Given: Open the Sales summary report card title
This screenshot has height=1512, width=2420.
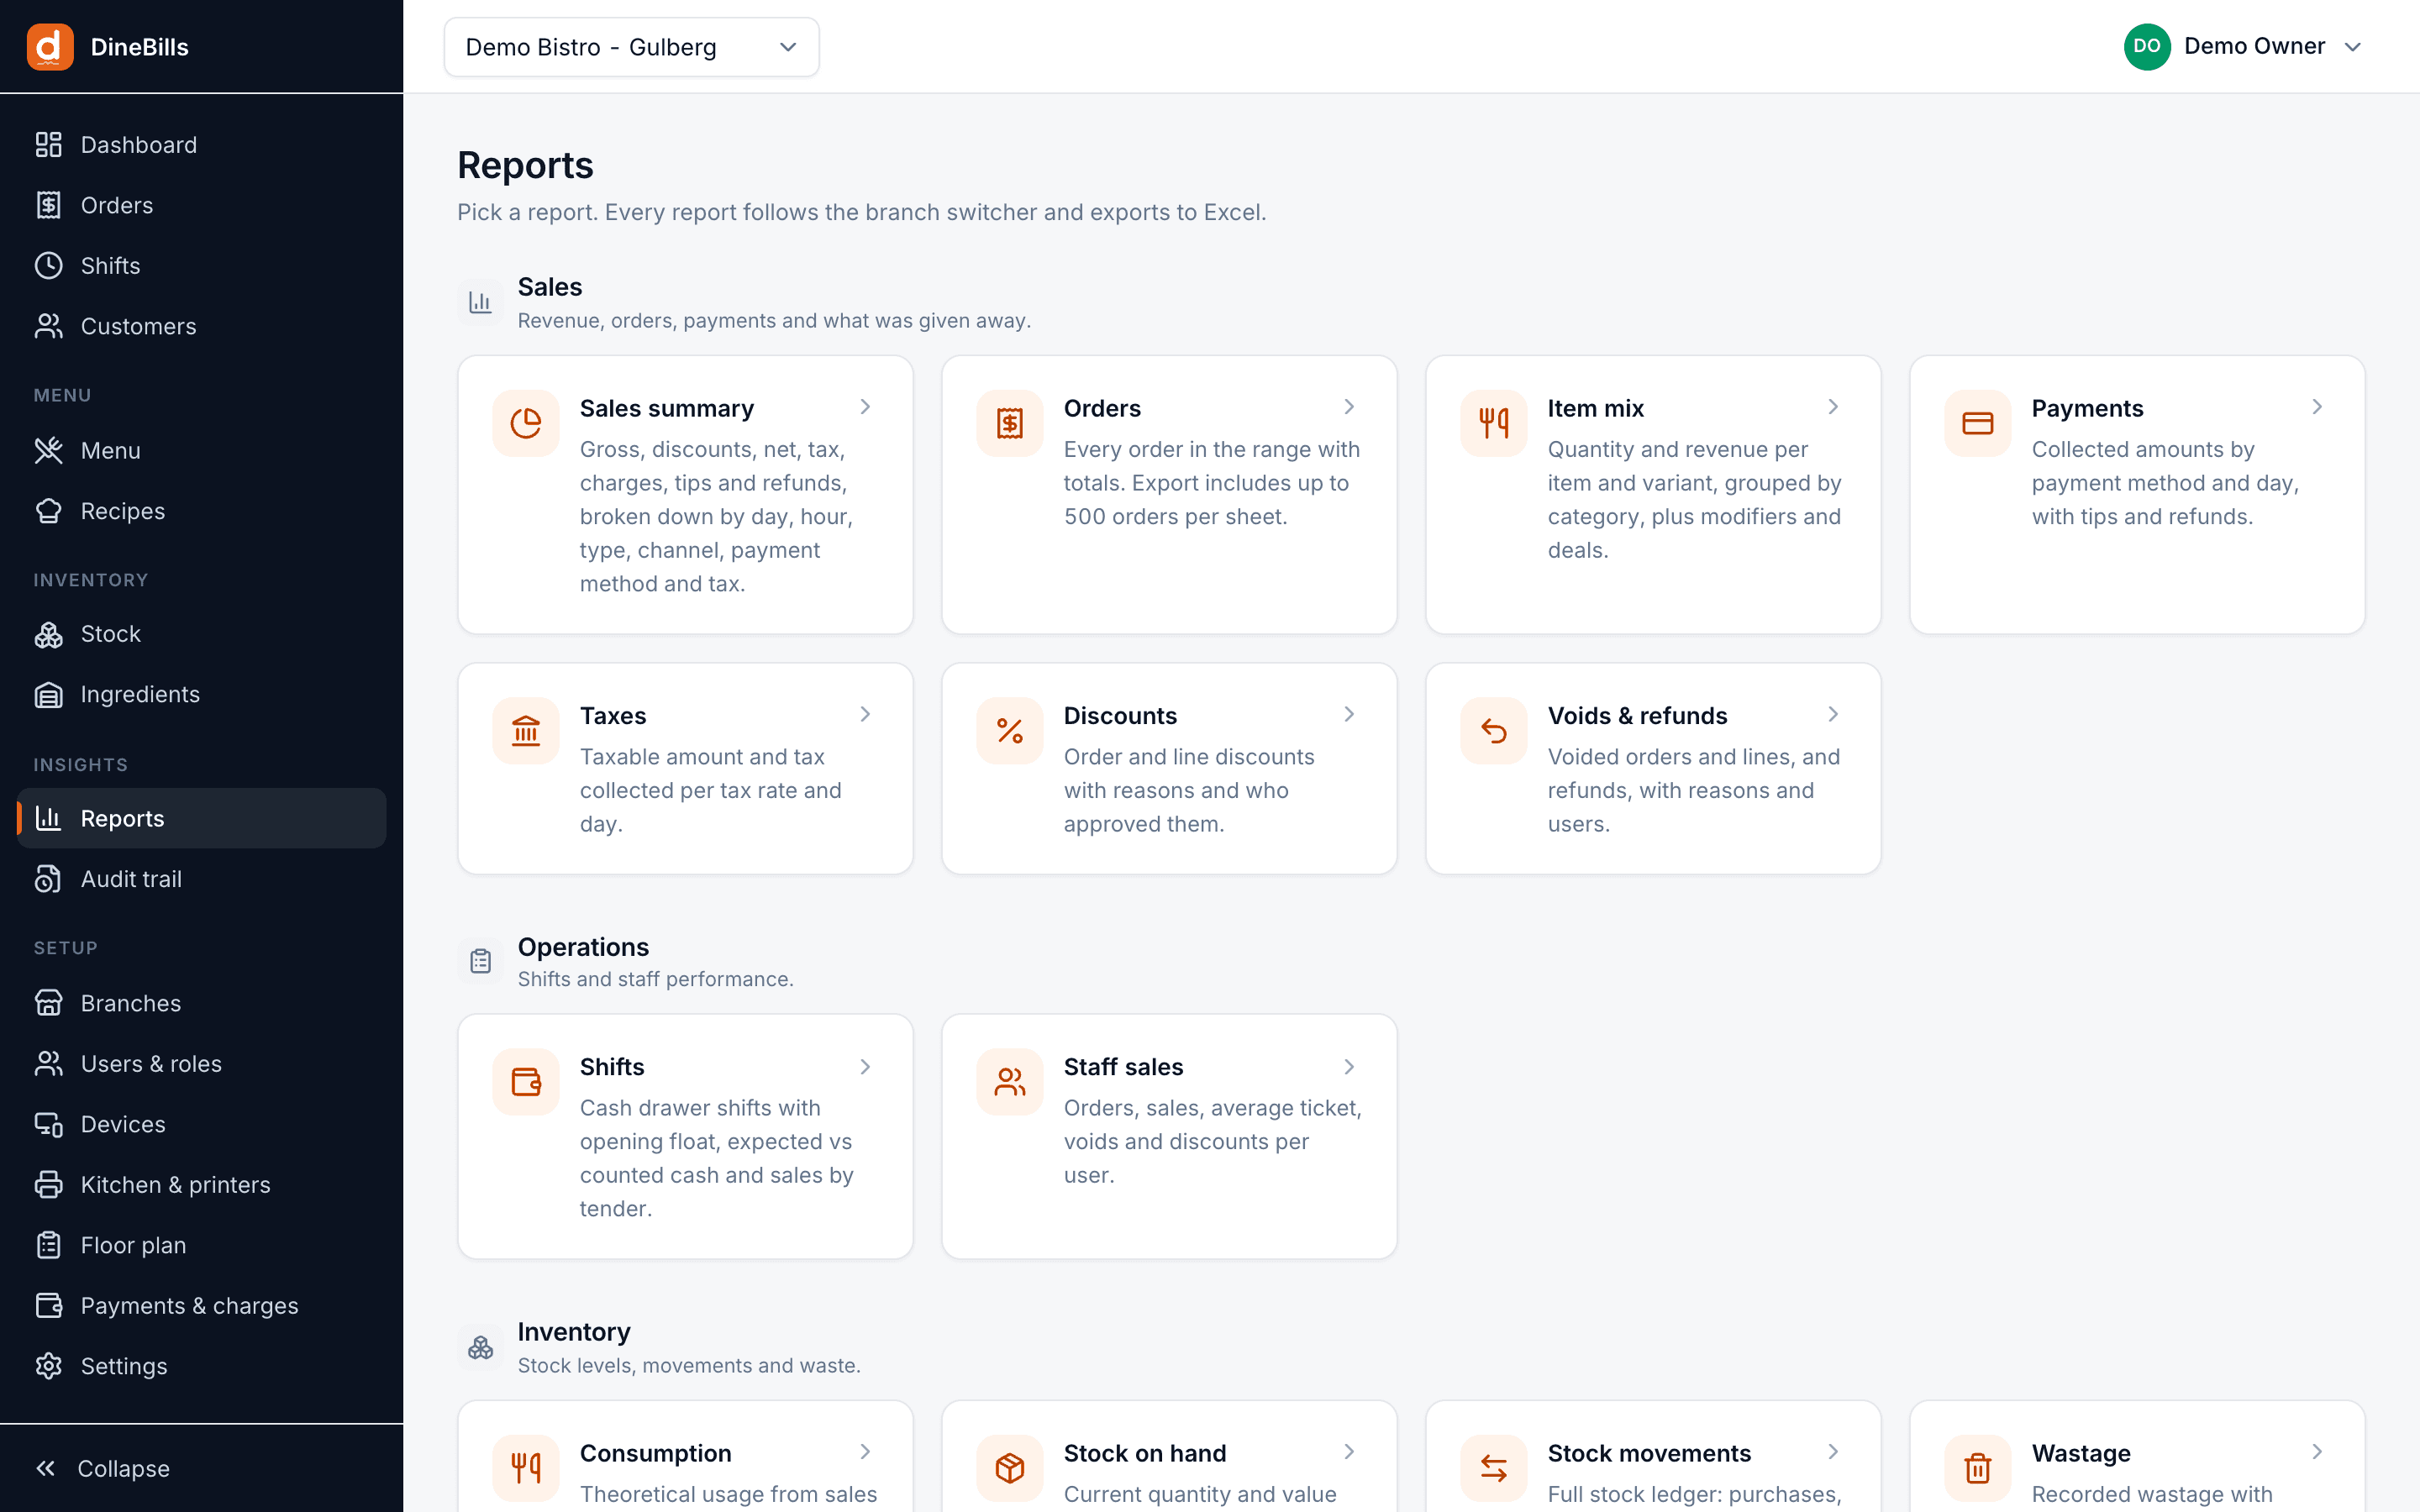Looking at the screenshot, I should pyautogui.click(x=667, y=408).
